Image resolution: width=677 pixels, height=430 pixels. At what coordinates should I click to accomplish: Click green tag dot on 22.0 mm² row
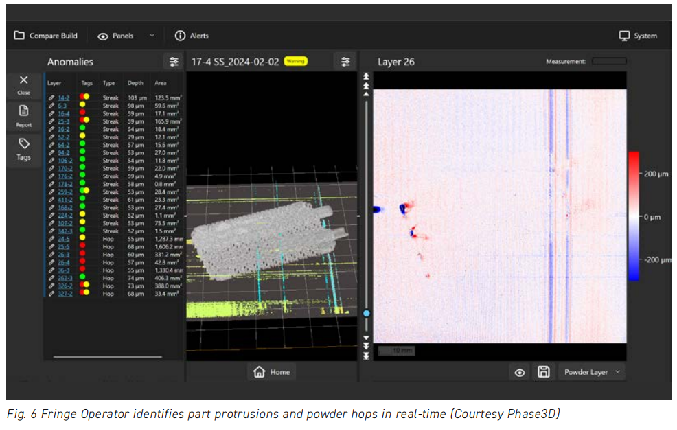(x=82, y=167)
